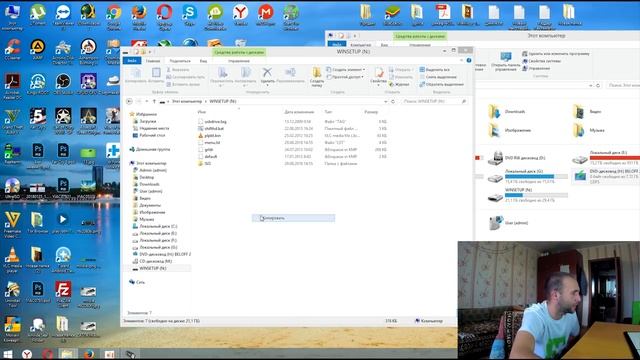Click the Дата изменения column header

(299, 112)
